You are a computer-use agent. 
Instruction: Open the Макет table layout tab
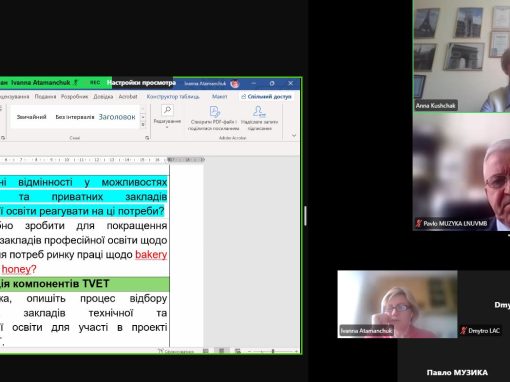point(219,97)
